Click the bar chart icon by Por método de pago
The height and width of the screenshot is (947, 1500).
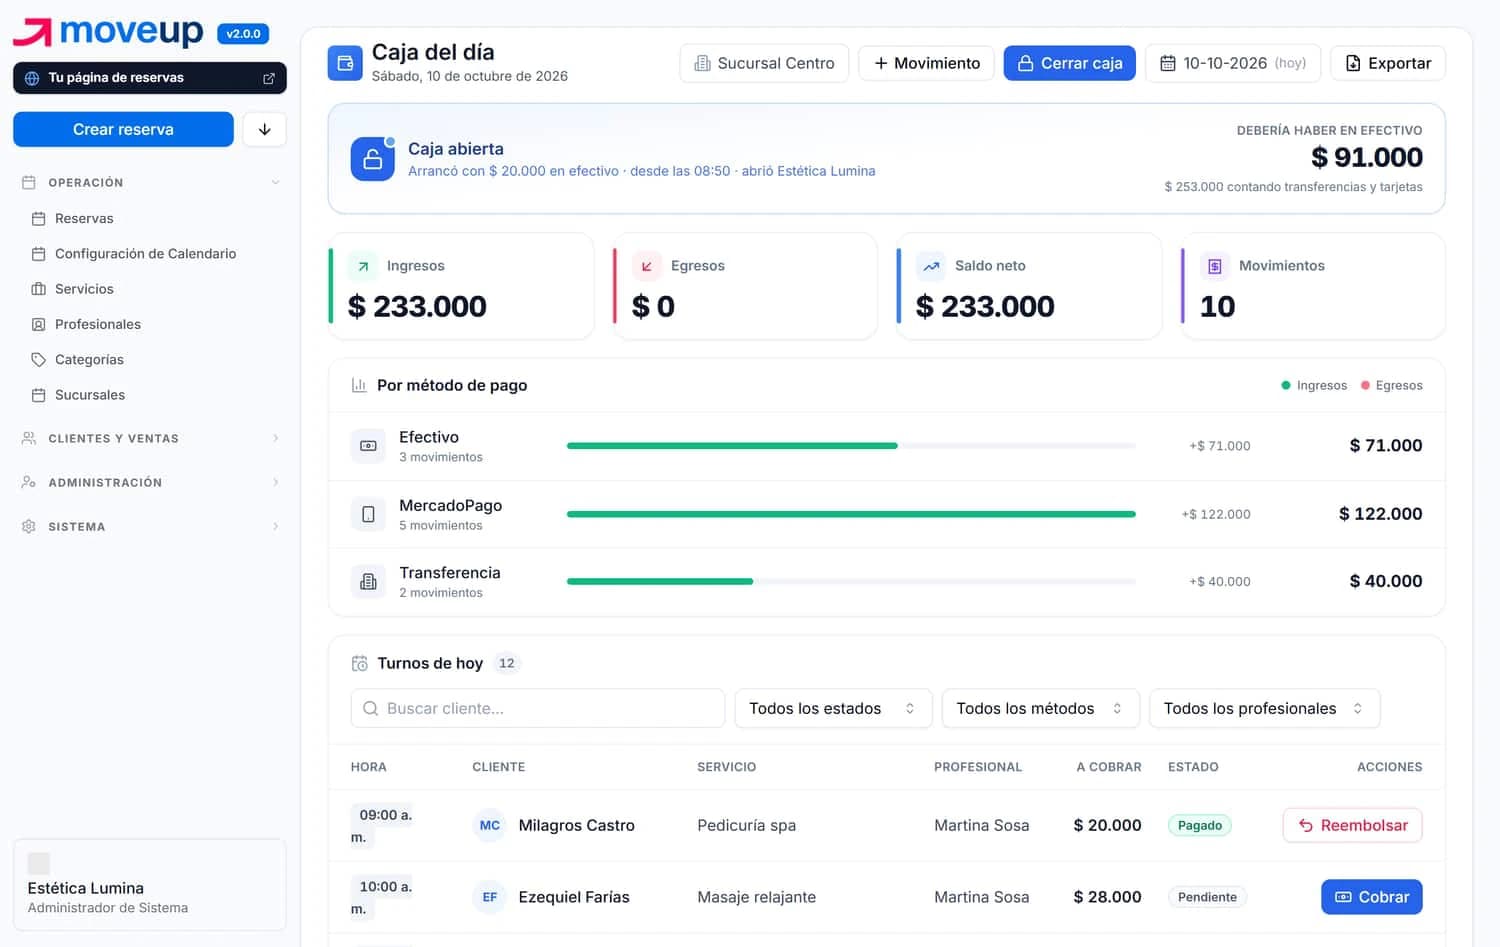(359, 385)
